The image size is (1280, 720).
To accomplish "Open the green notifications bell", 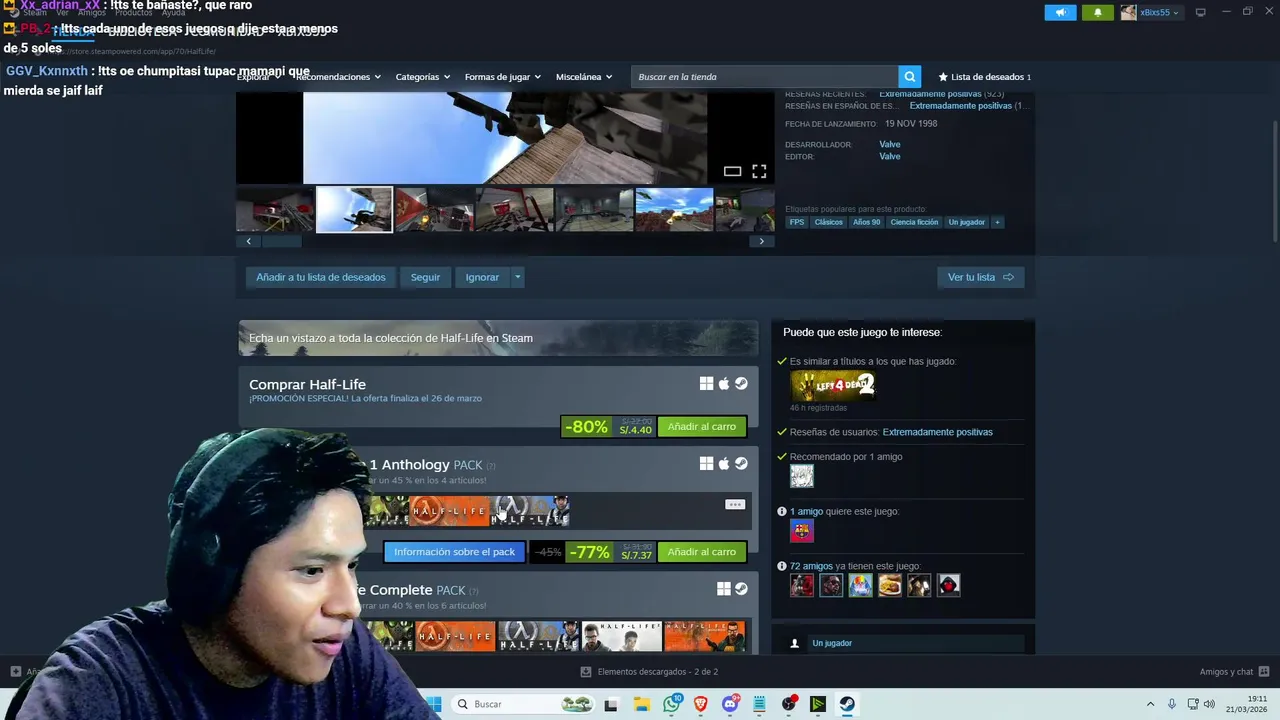I will (x=1097, y=12).
